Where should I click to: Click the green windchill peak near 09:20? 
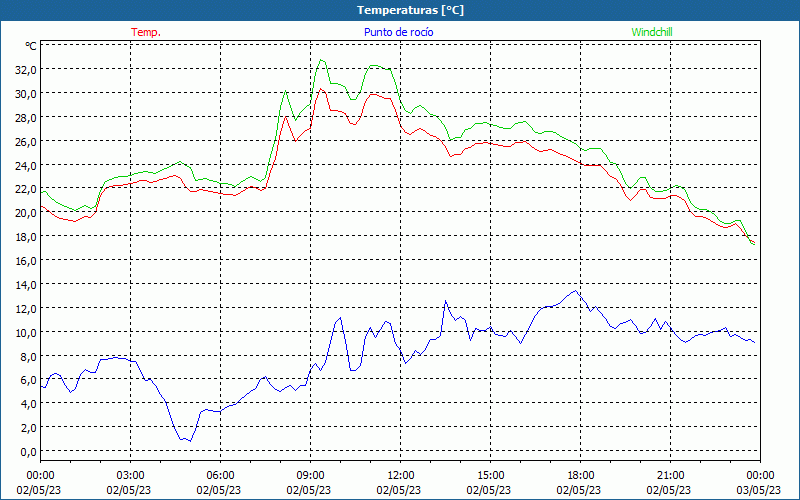point(320,60)
